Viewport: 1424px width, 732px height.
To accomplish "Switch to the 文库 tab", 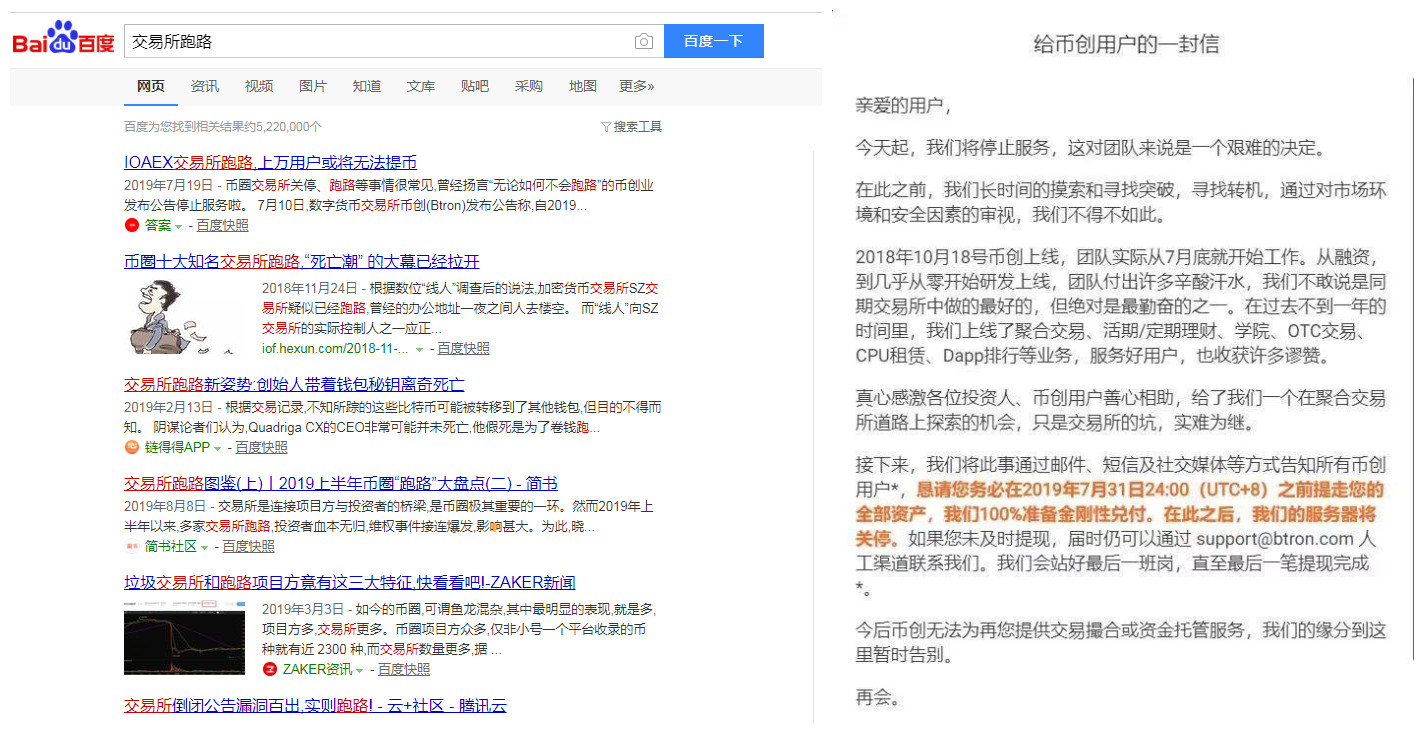I will (x=421, y=86).
